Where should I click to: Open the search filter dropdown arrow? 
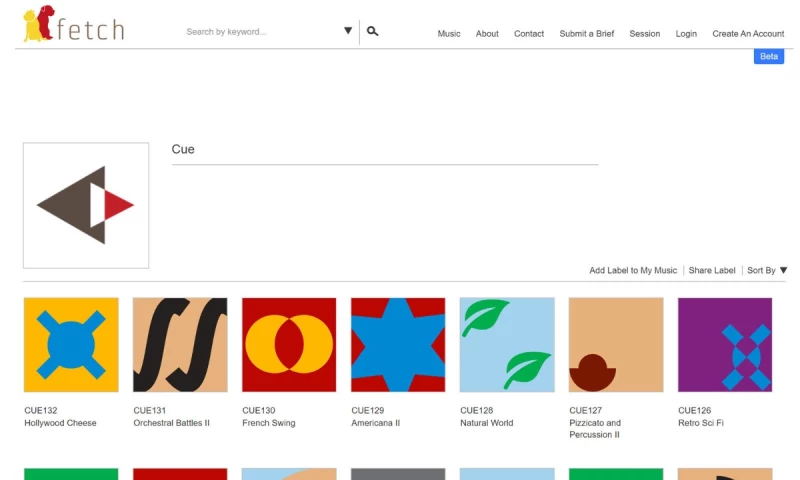pyautogui.click(x=348, y=31)
